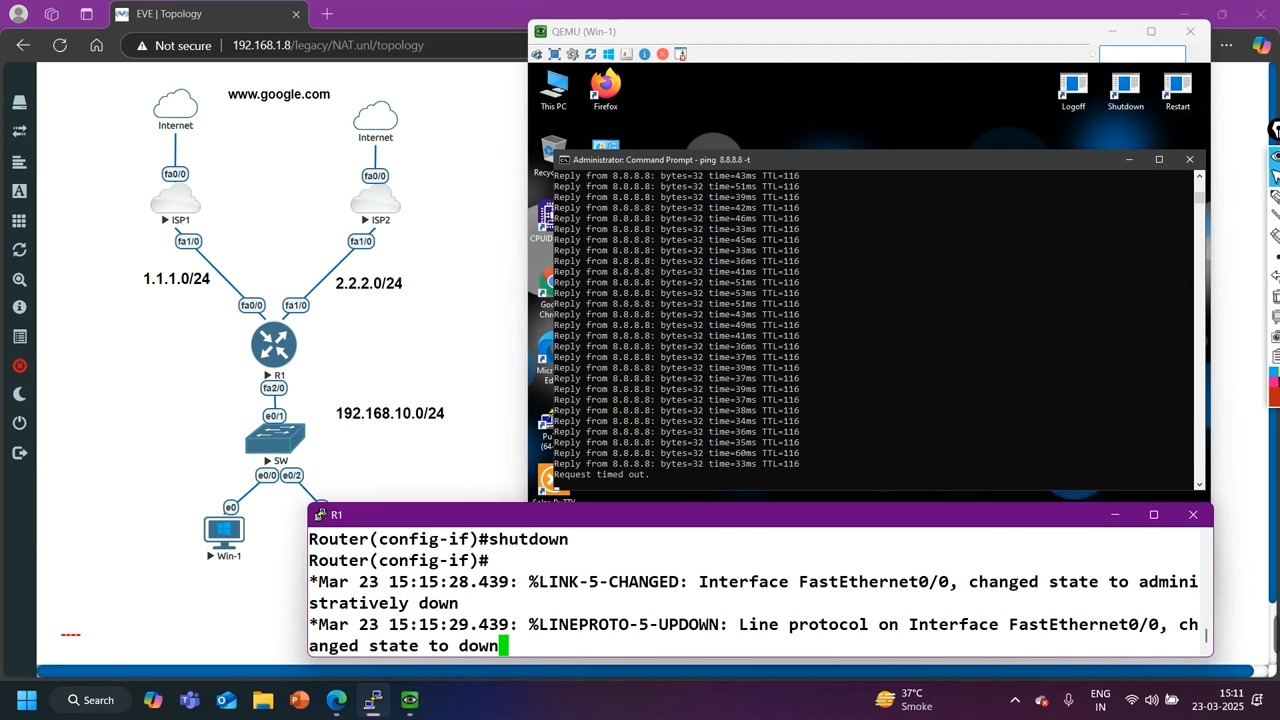Click QEMU Windows key toolbar icon
Viewport: 1280px width, 720px height.
[608, 54]
